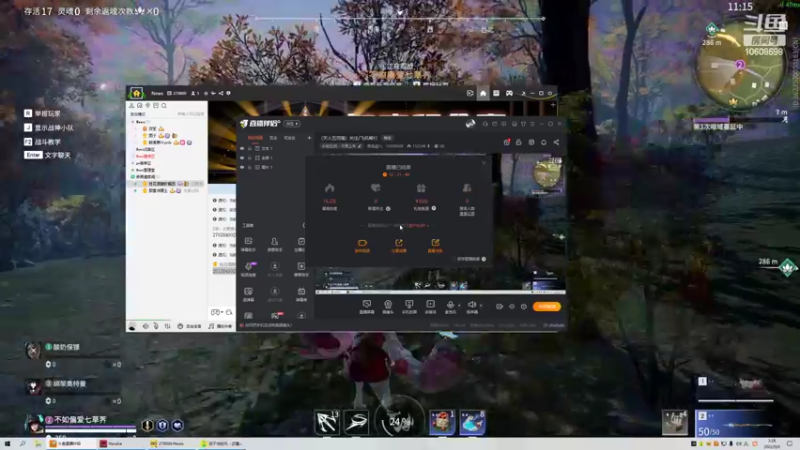The height and width of the screenshot is (450, 800).
Task: Click the chat bubble icon in companion bottom bar
Action: click(366, 305)
